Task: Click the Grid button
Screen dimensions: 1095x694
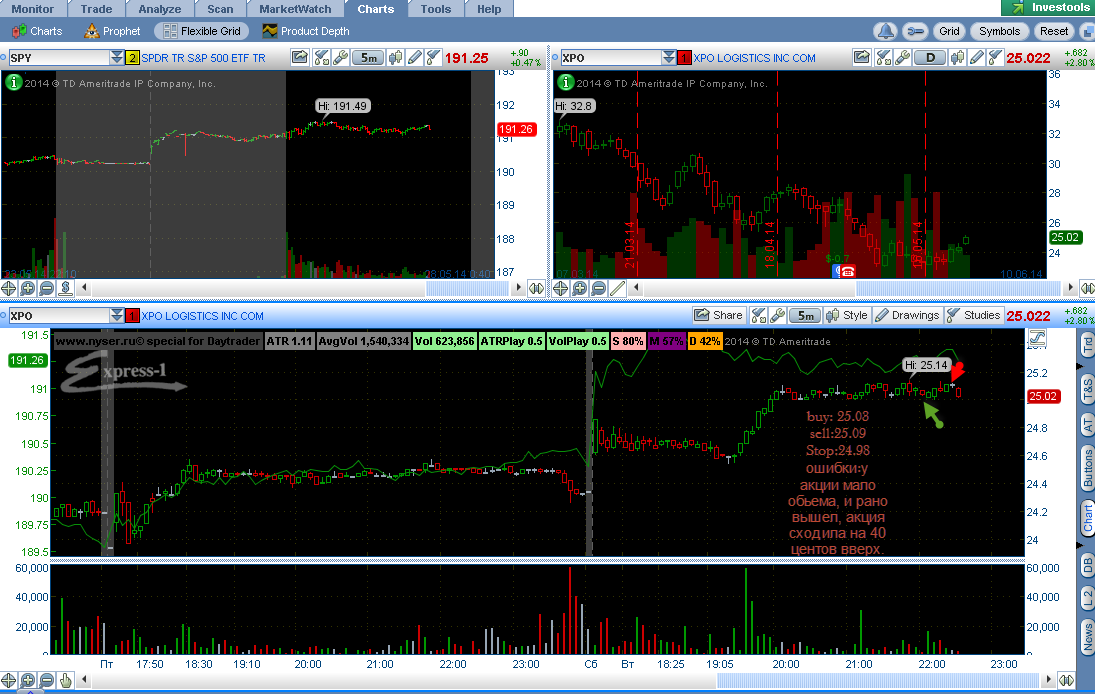Action: click(x=949, y=31)
